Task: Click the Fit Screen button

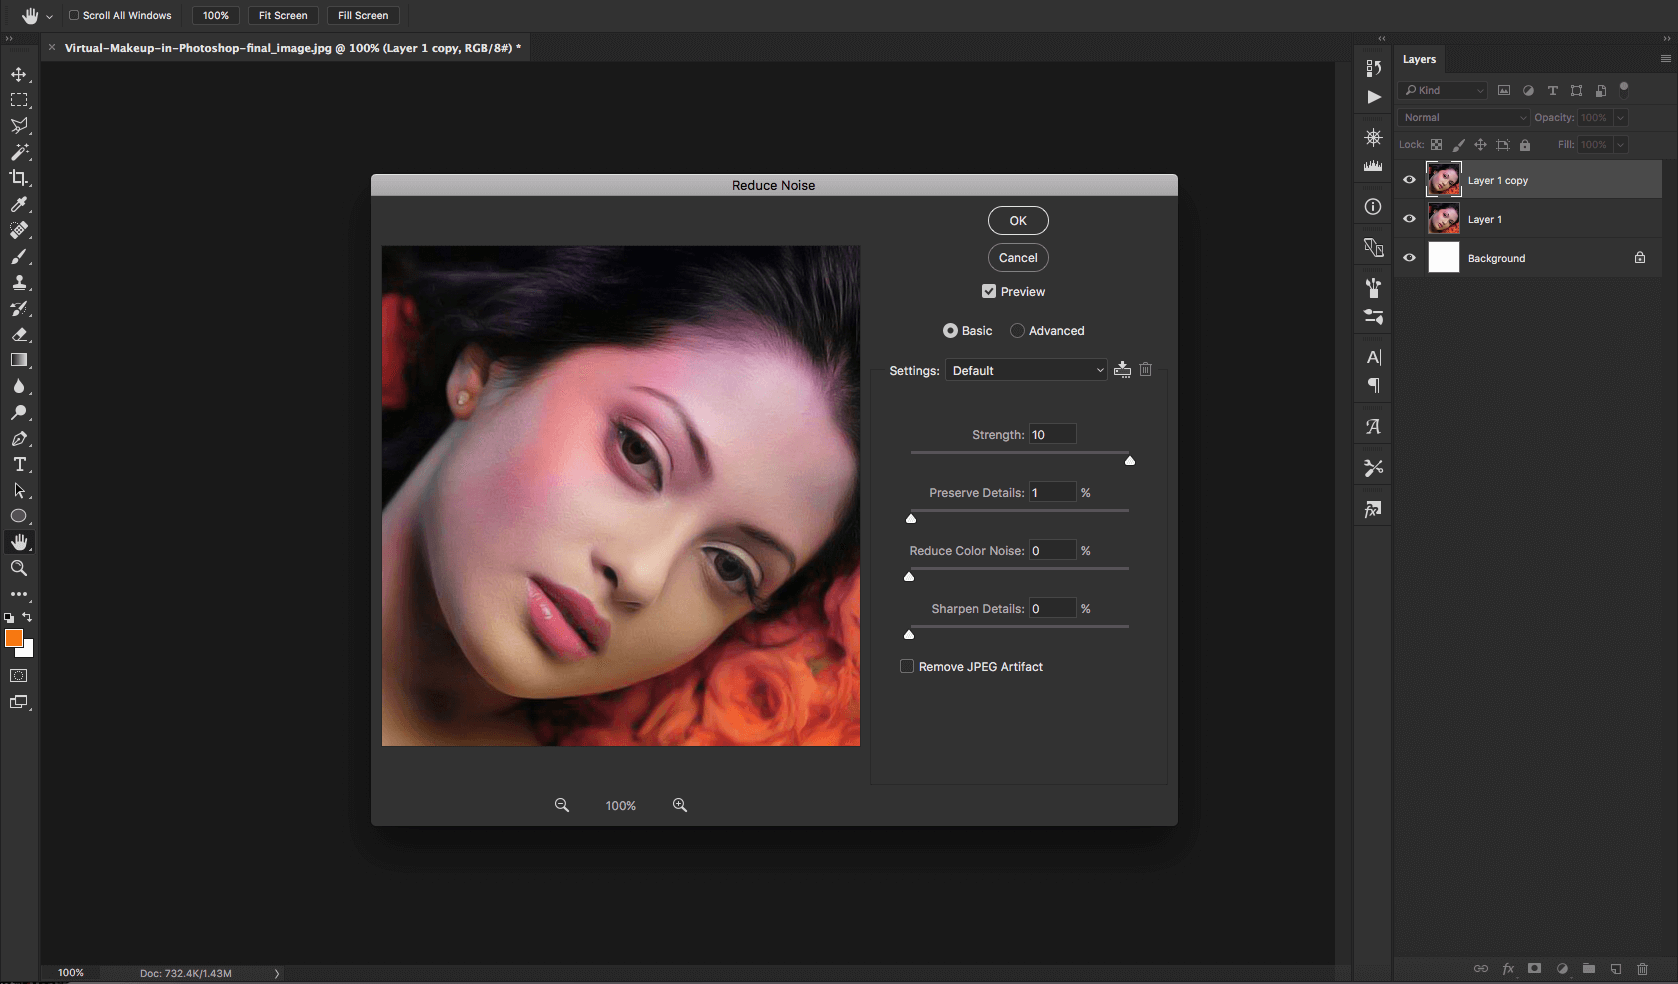Action: tap(283, 16)
